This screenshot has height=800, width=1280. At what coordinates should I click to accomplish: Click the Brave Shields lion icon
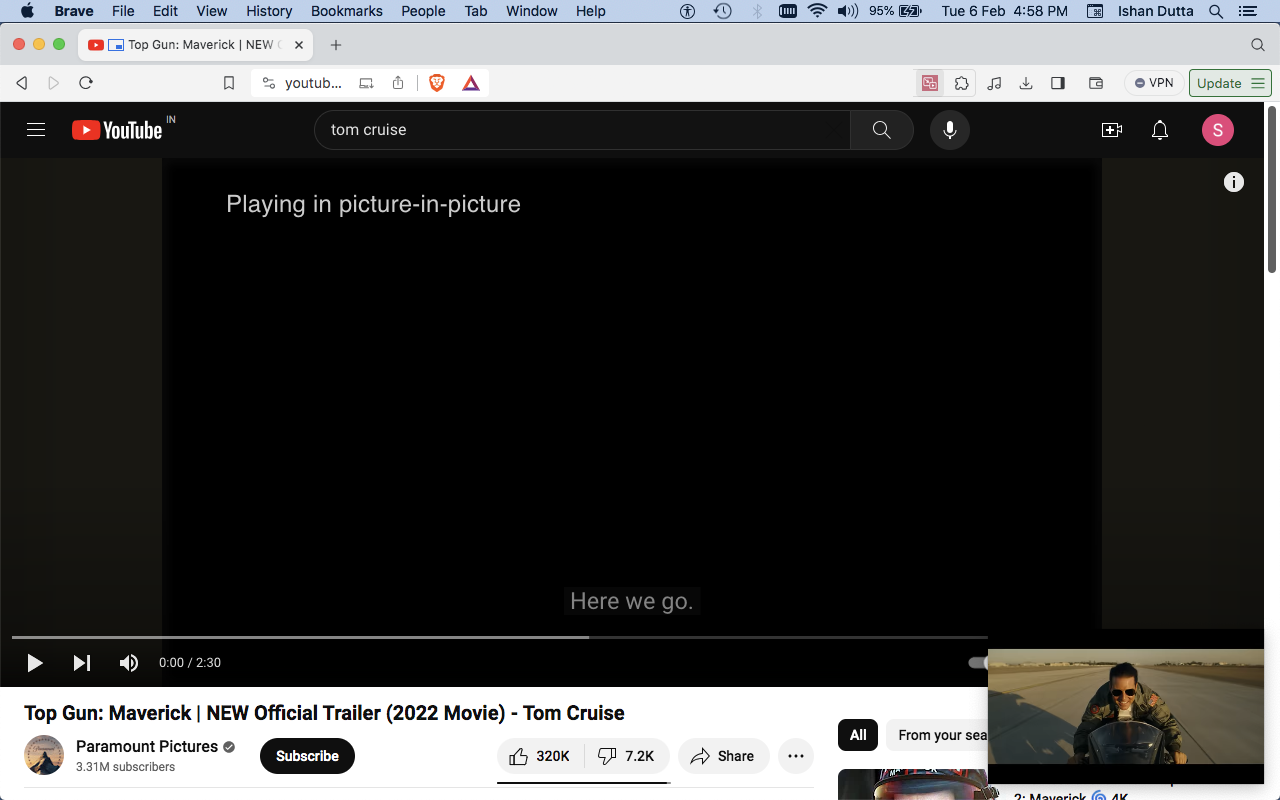[x=437, y=83]
